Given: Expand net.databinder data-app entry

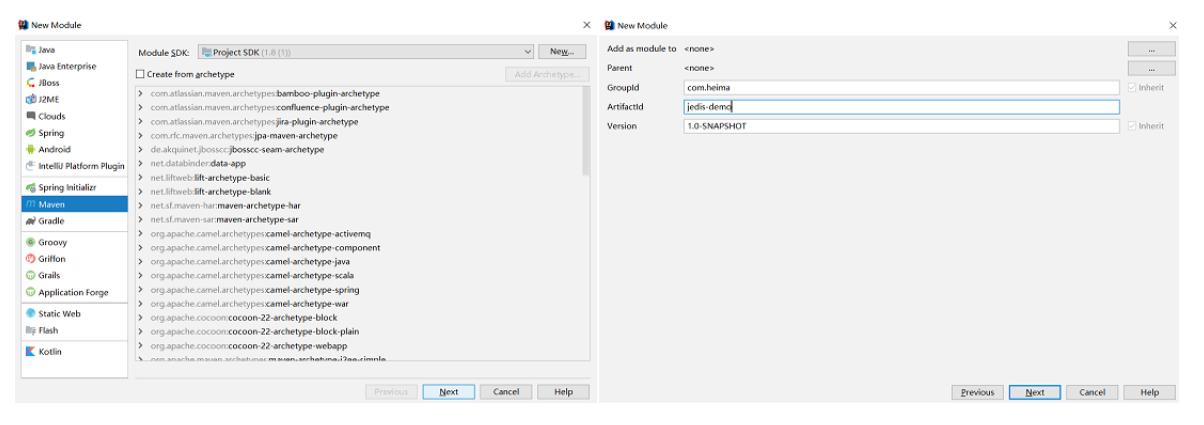Looking at the screenshot, I should [140, 163].
